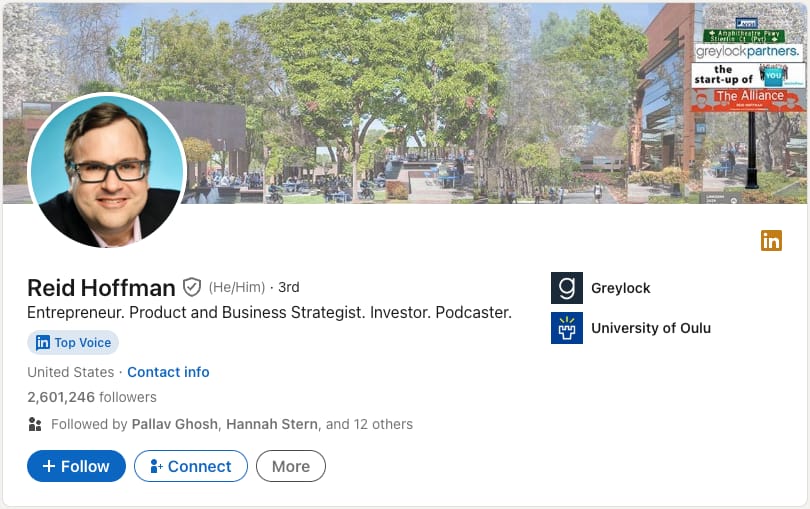Click the greylockpartners sign in banner
This screenshot has height=509, width=810.
[x=747, y=51]
